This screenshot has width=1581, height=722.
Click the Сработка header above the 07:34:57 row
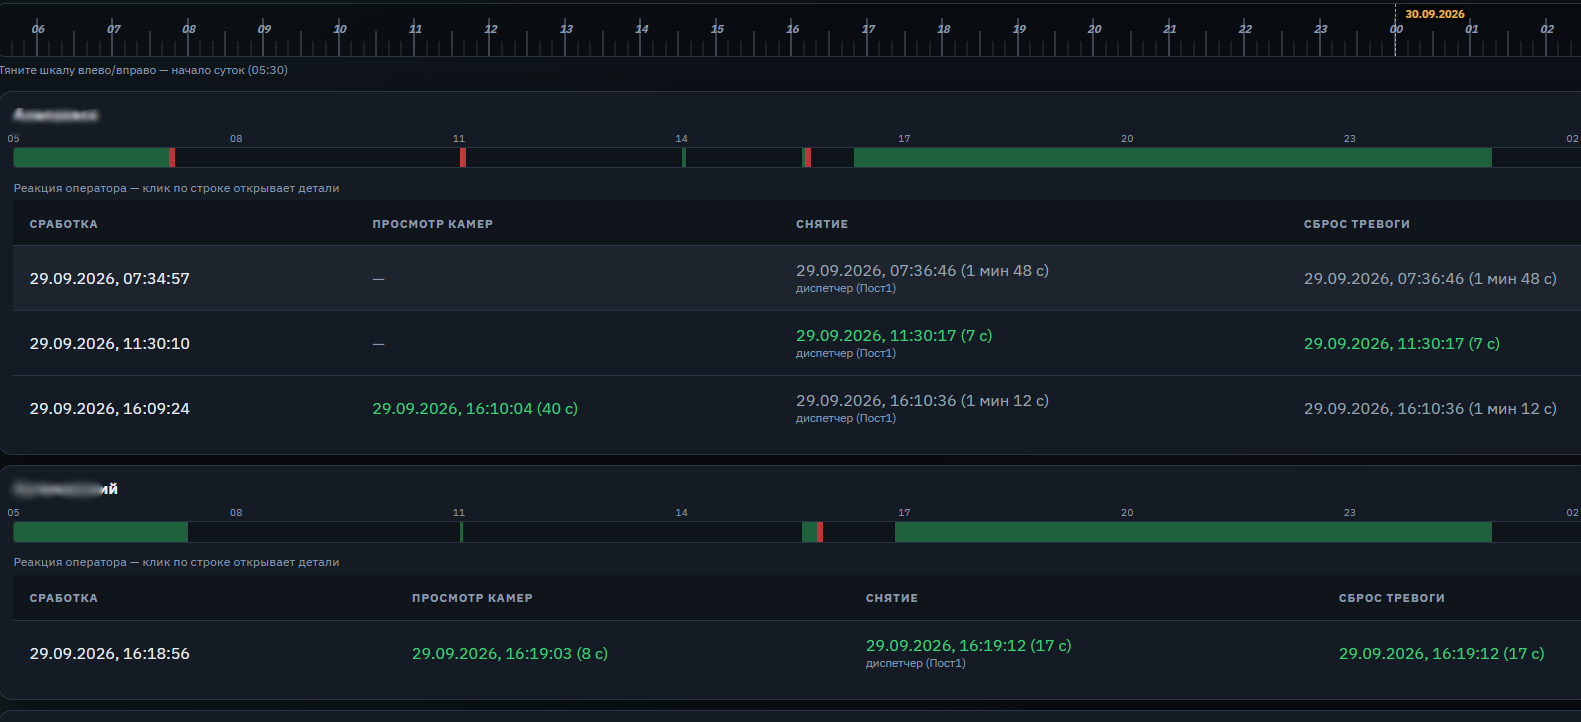point(64,224)
